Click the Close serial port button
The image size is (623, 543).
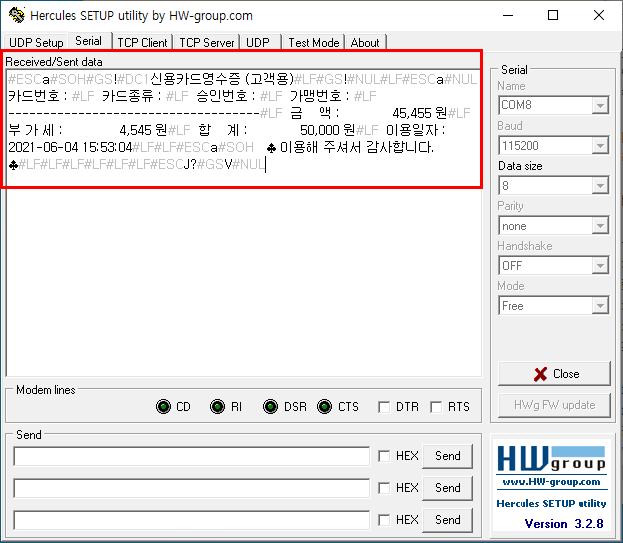(554, 374)
